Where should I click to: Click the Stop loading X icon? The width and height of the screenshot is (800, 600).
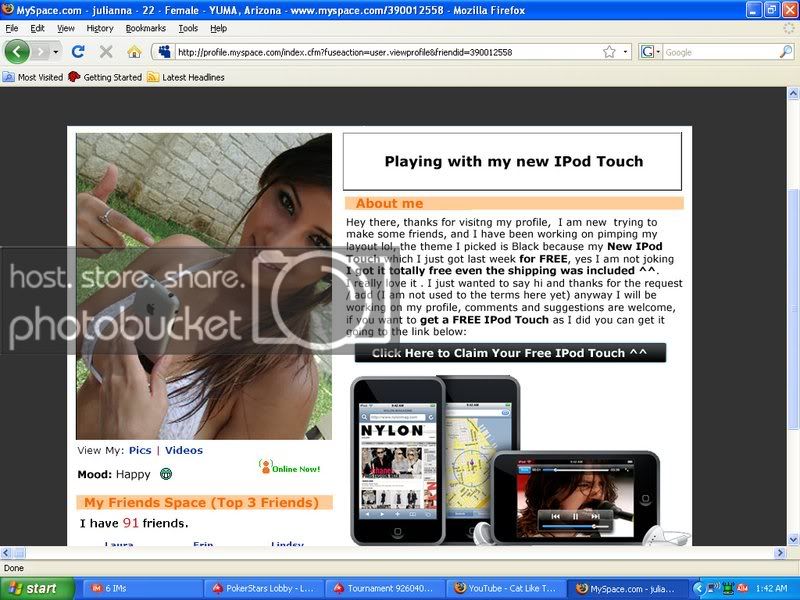point(106,52)
